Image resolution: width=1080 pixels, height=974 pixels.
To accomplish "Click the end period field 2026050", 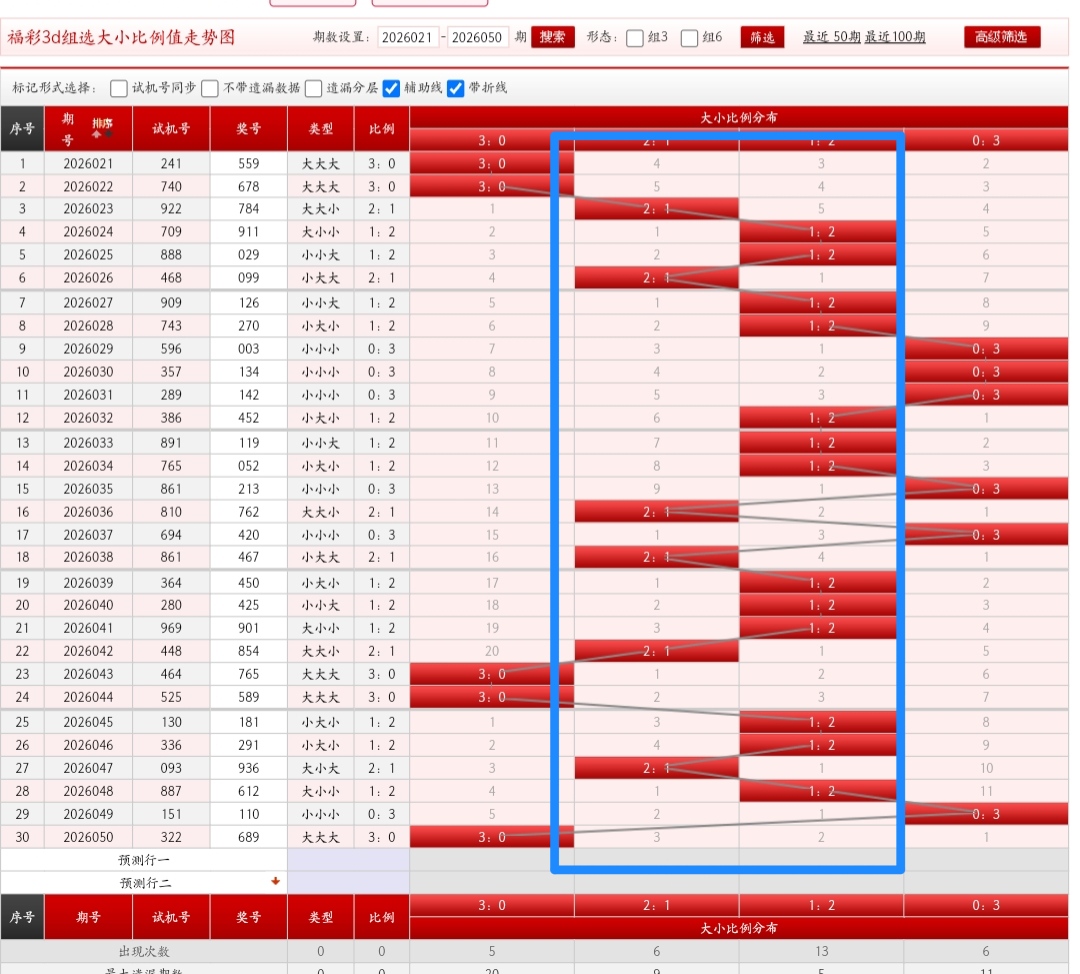I will 478,37.
